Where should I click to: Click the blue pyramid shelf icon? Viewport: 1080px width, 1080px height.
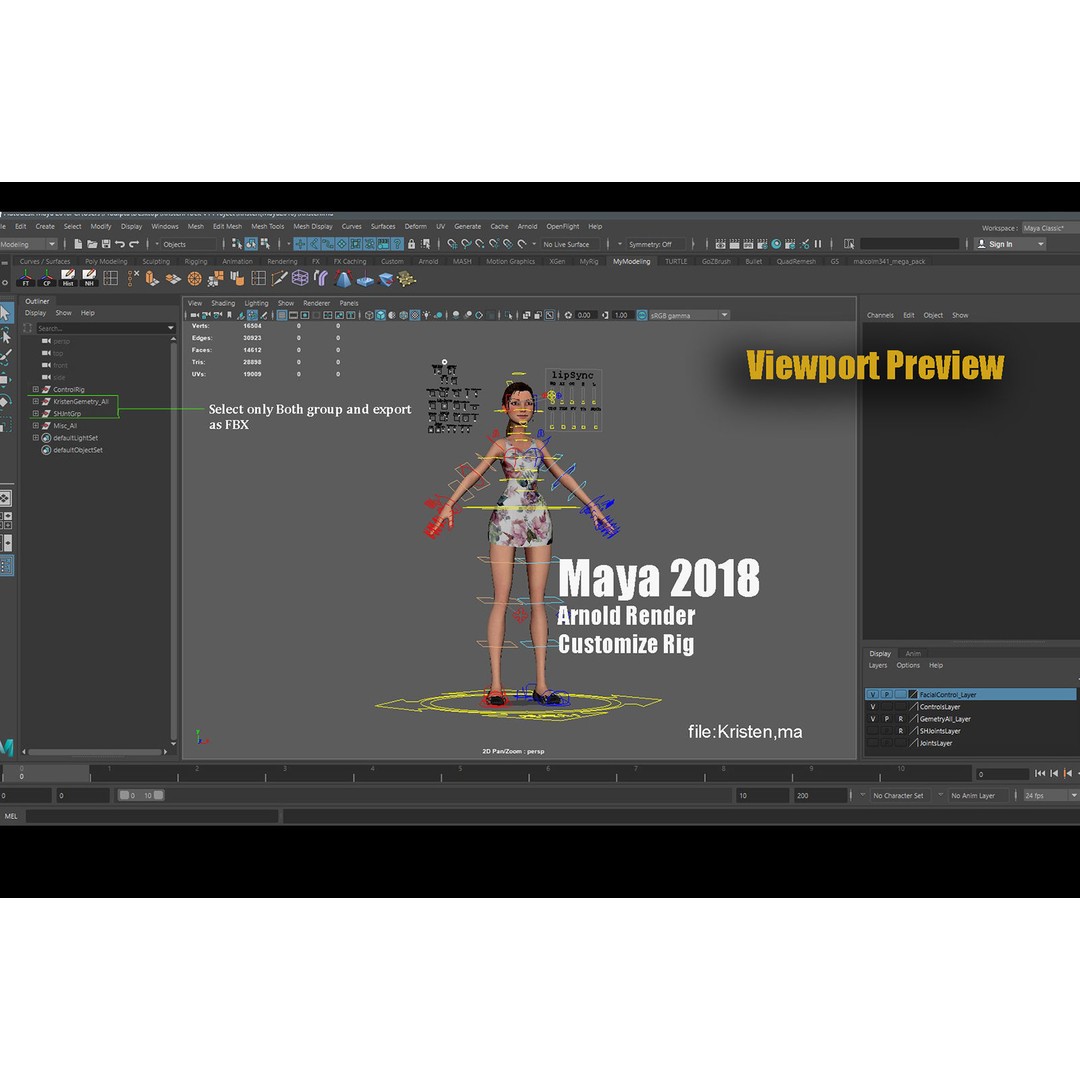343,278
